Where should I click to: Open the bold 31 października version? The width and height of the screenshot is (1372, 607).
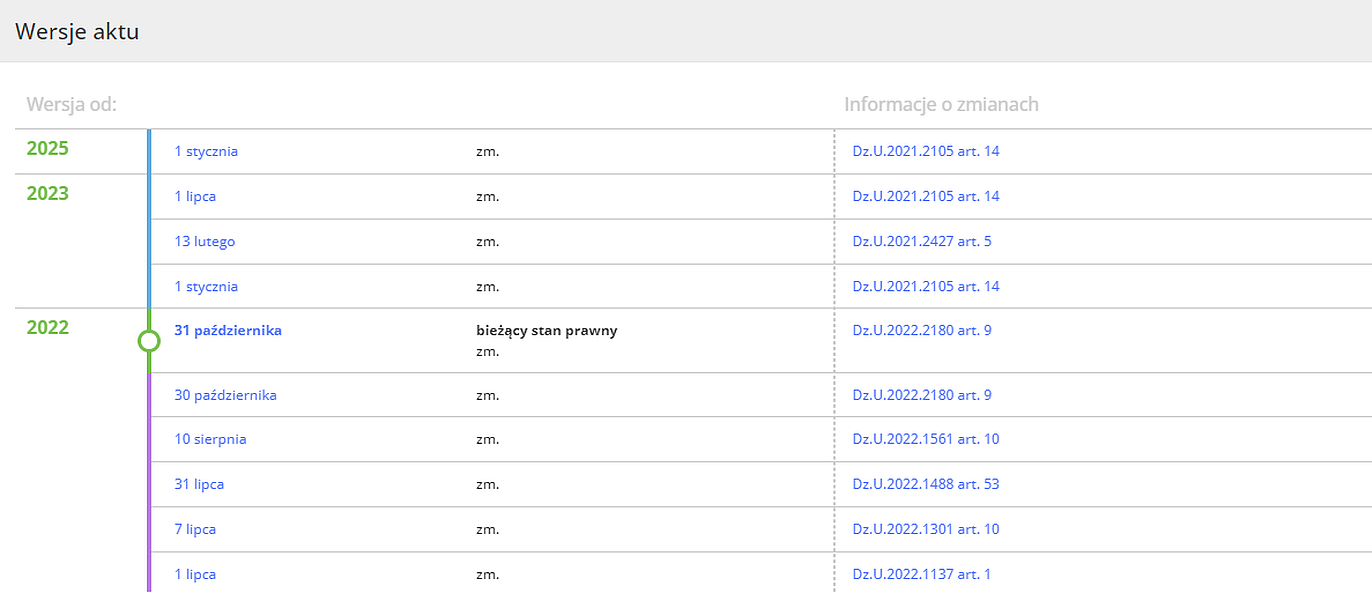[228, 331]
